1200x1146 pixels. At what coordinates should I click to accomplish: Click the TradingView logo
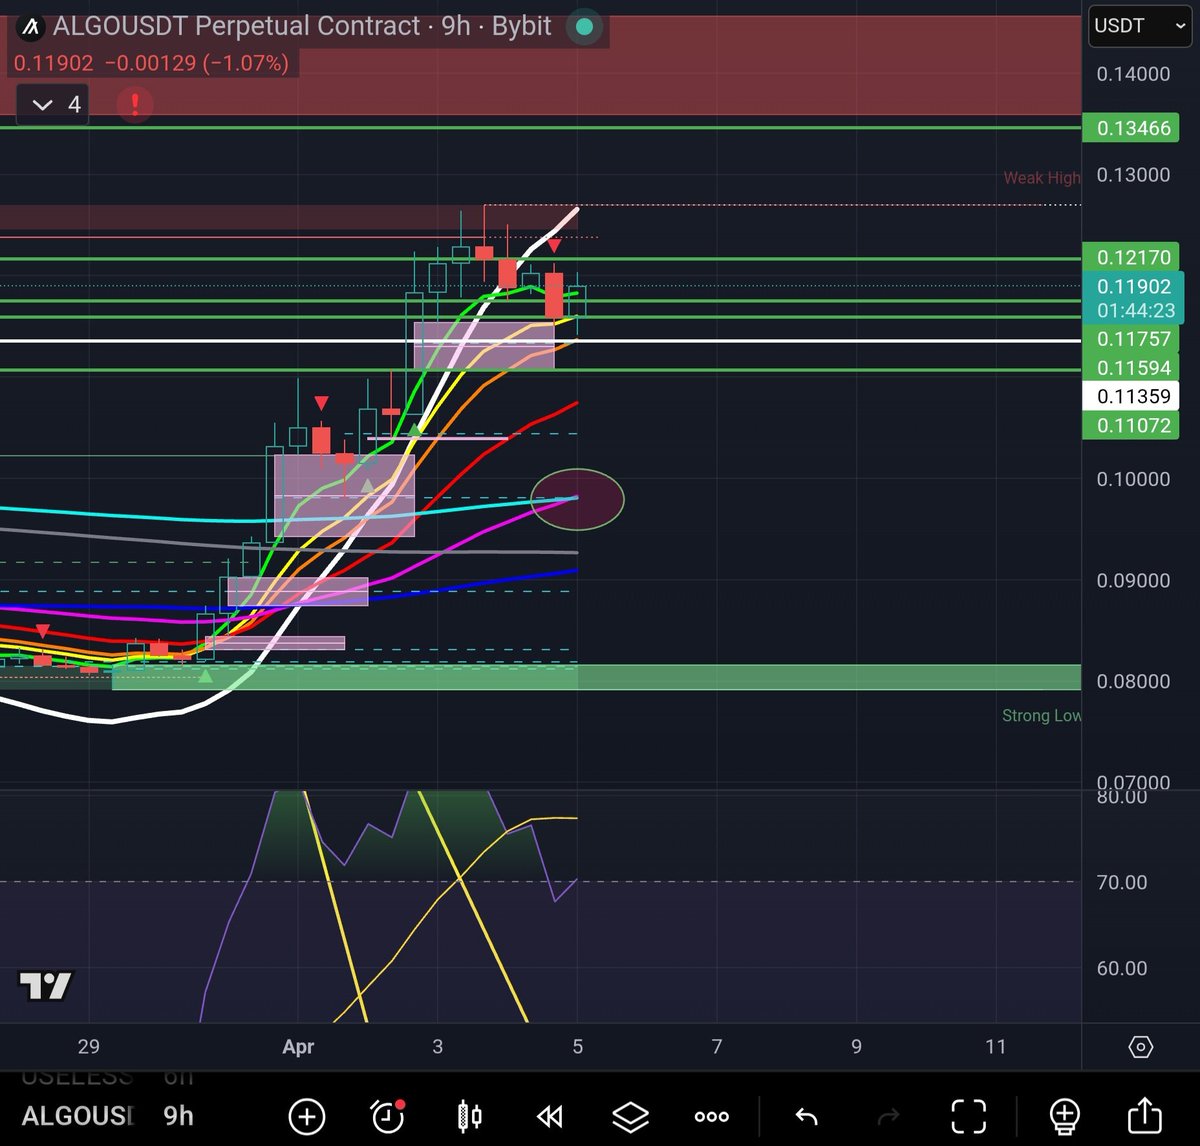click(x=46, y=986)
